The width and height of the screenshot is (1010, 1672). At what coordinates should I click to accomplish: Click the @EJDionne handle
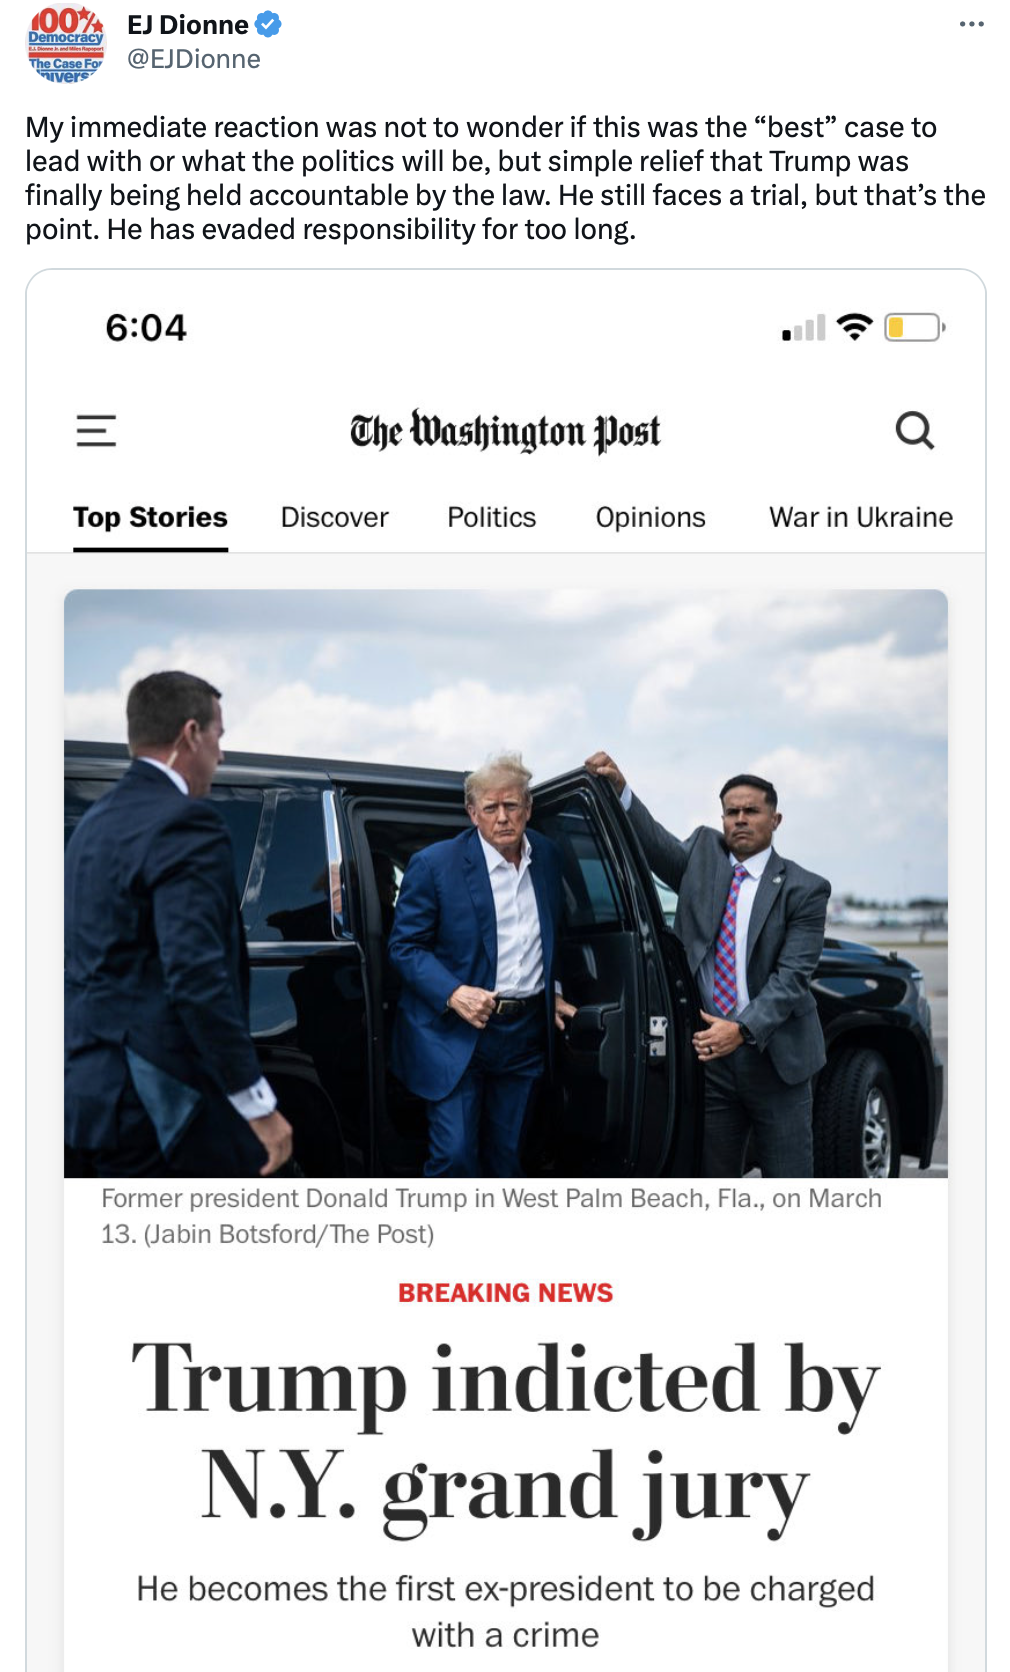coord(194,59)
